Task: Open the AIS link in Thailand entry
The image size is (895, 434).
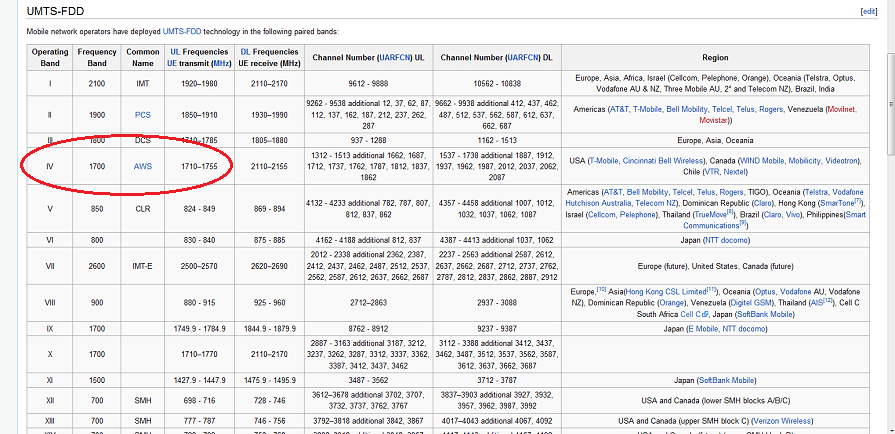Action: (817, 303)
